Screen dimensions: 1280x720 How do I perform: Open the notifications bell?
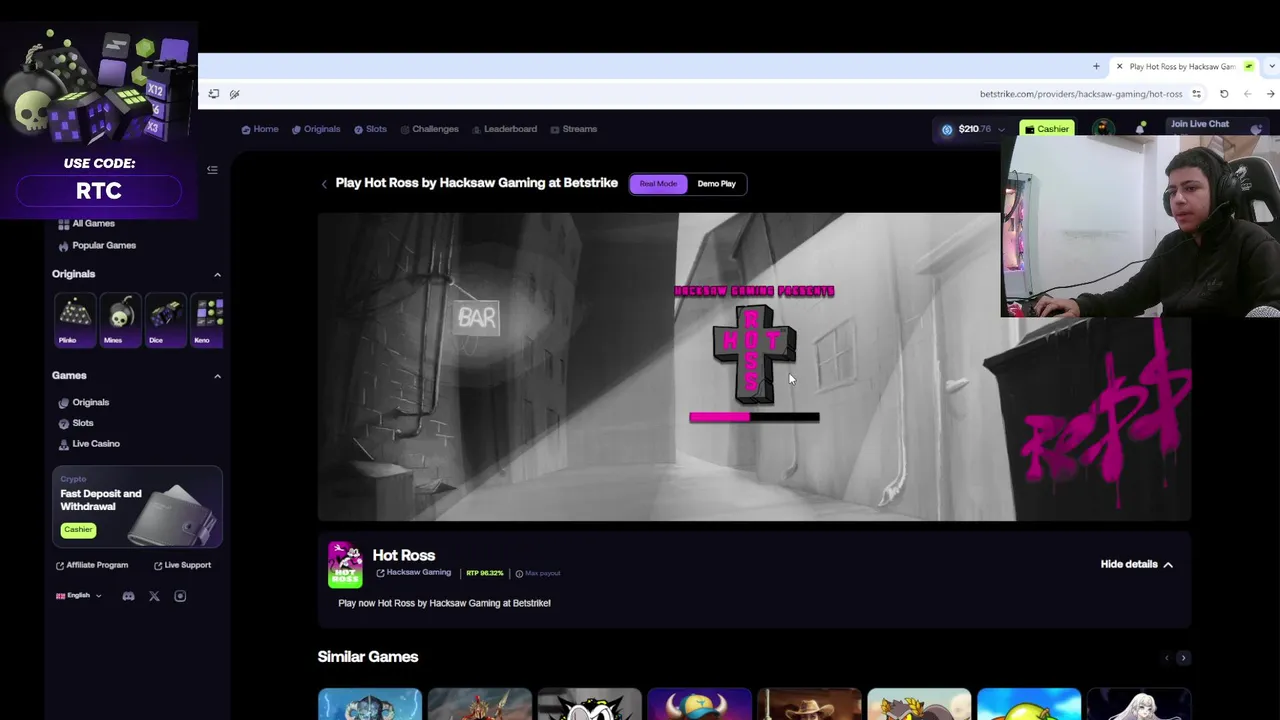point(1141,128)
